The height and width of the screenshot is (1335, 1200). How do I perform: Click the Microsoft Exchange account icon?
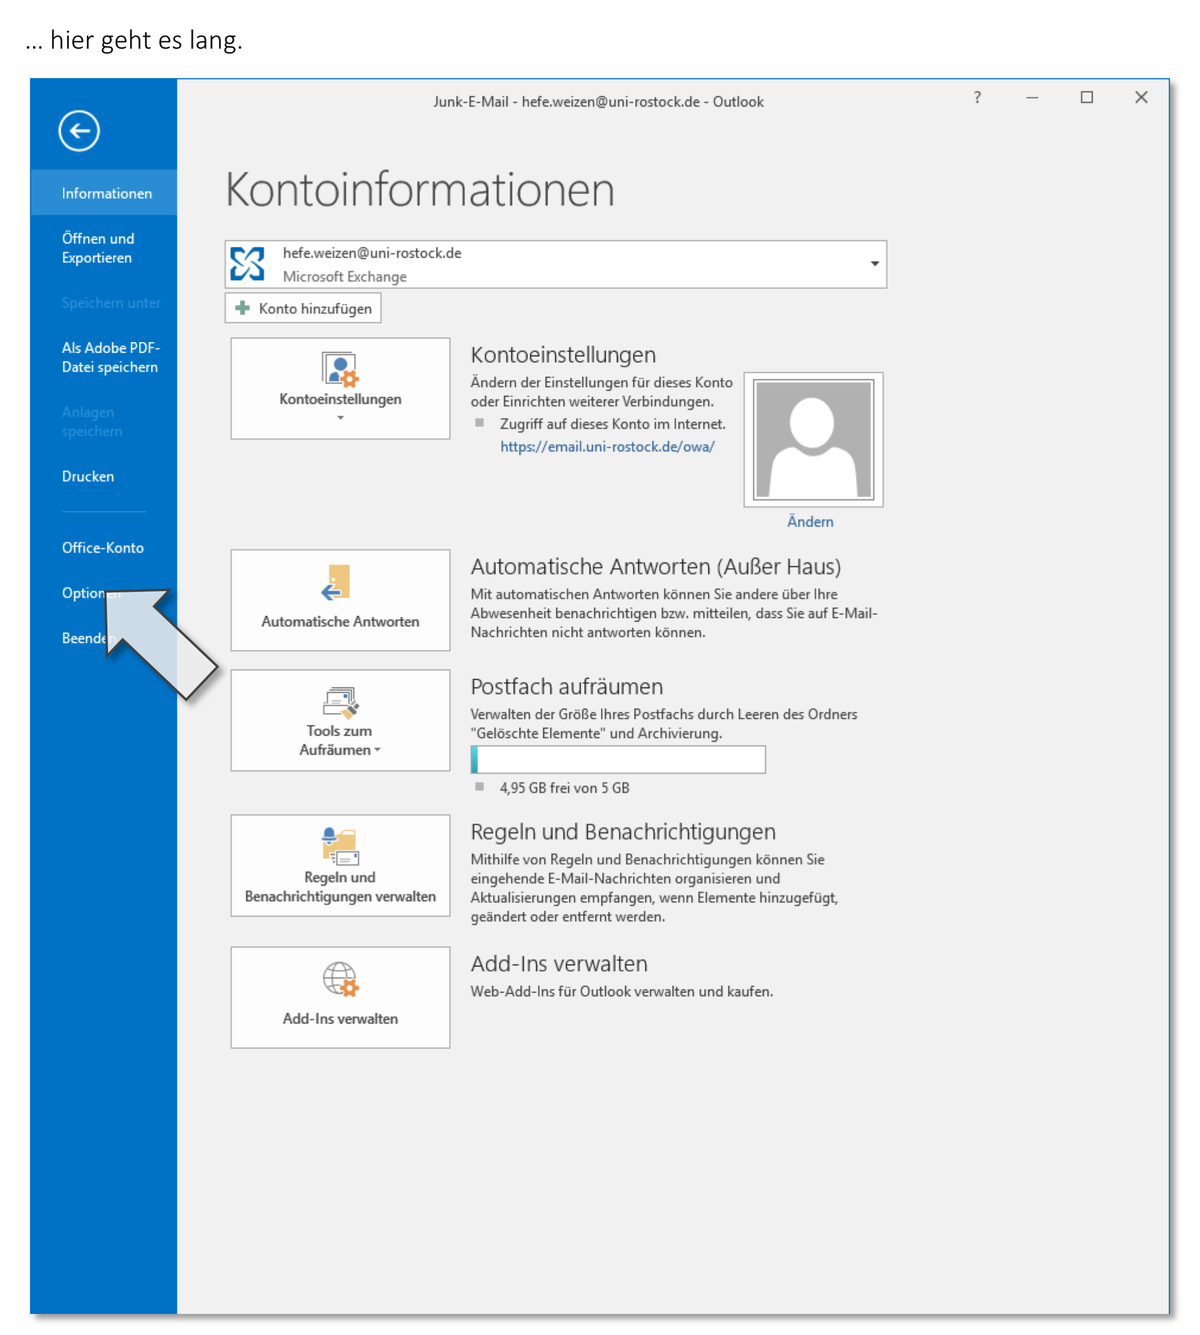[x=248, y=264]
